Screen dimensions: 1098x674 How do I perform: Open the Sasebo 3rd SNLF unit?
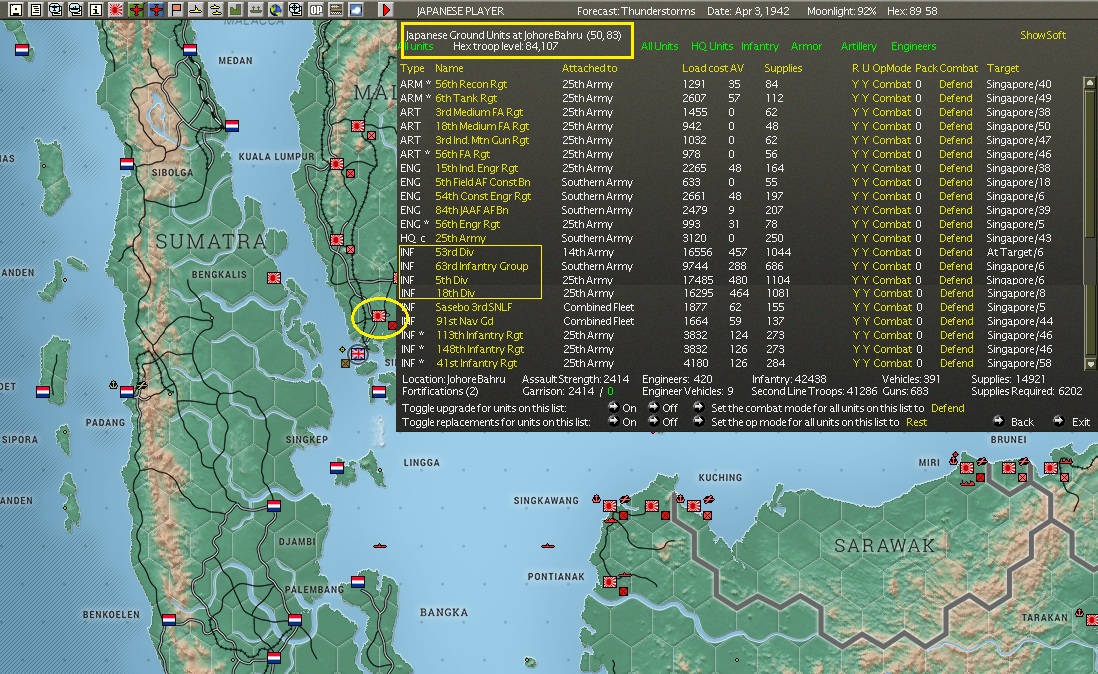click(x=473, y=307)
